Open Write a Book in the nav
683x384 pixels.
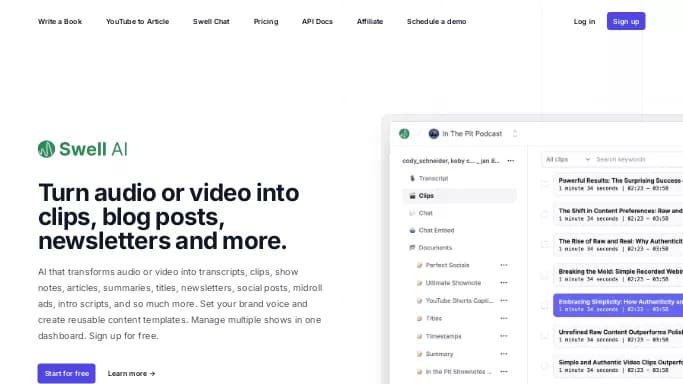pos(60,21)
